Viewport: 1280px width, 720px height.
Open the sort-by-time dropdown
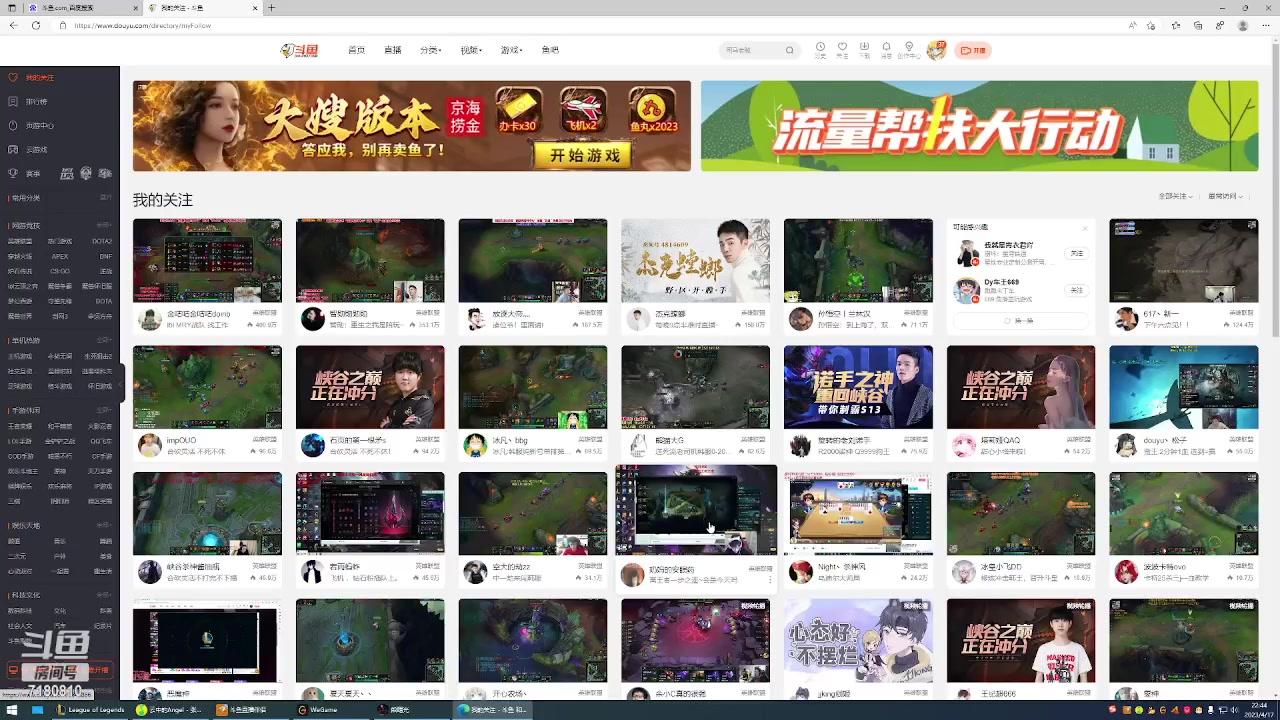point(1224,196)
